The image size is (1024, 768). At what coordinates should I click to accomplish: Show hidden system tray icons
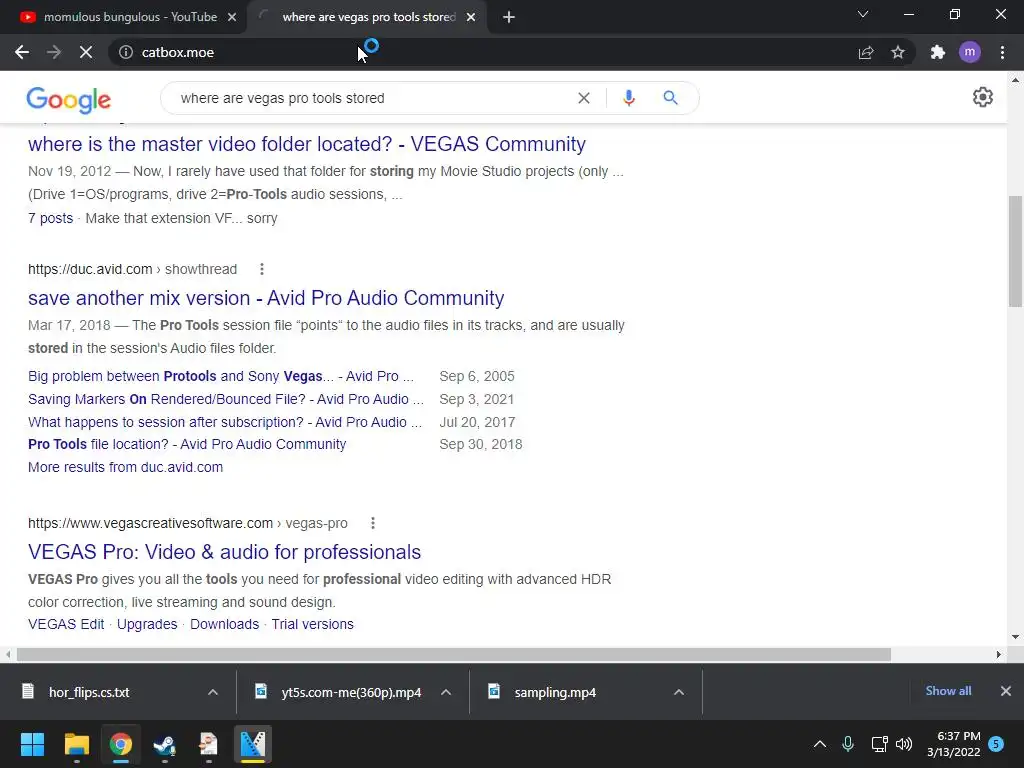(x=820, y=744)
